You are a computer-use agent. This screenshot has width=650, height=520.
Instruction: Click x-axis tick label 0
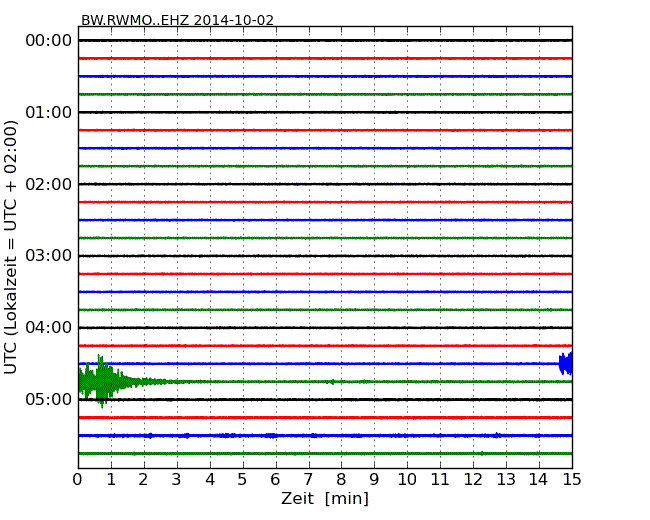[x=78, y=480]
